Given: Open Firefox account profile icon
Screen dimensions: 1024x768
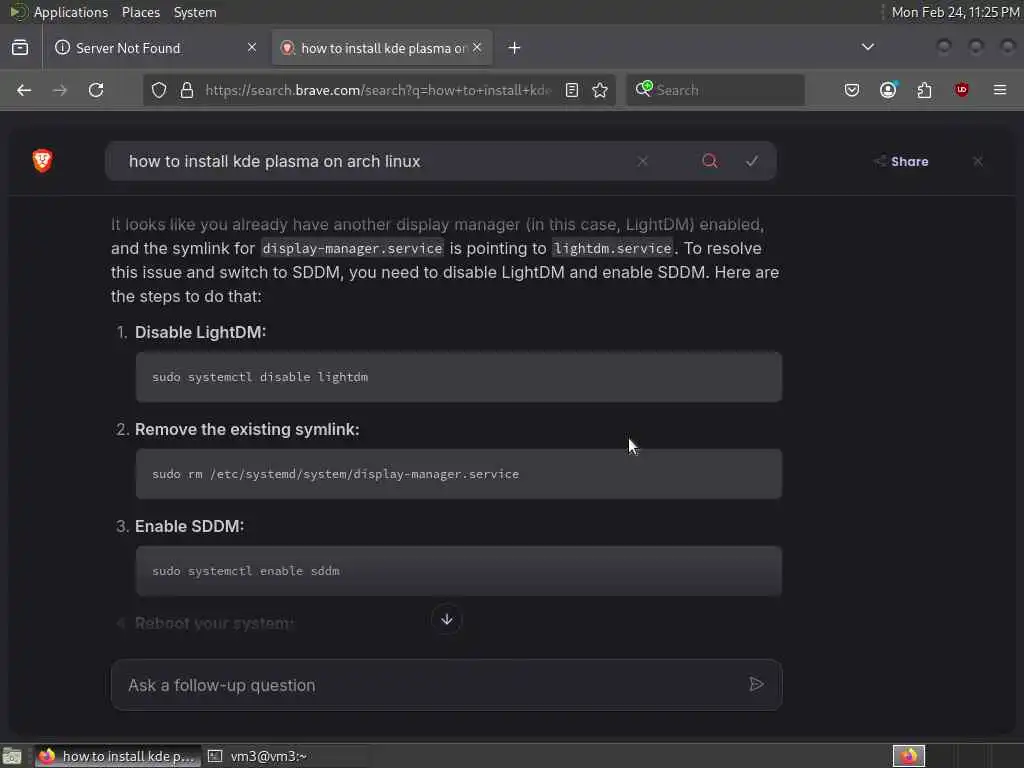Looking at the screenshot, I should [x=888, y=90].
